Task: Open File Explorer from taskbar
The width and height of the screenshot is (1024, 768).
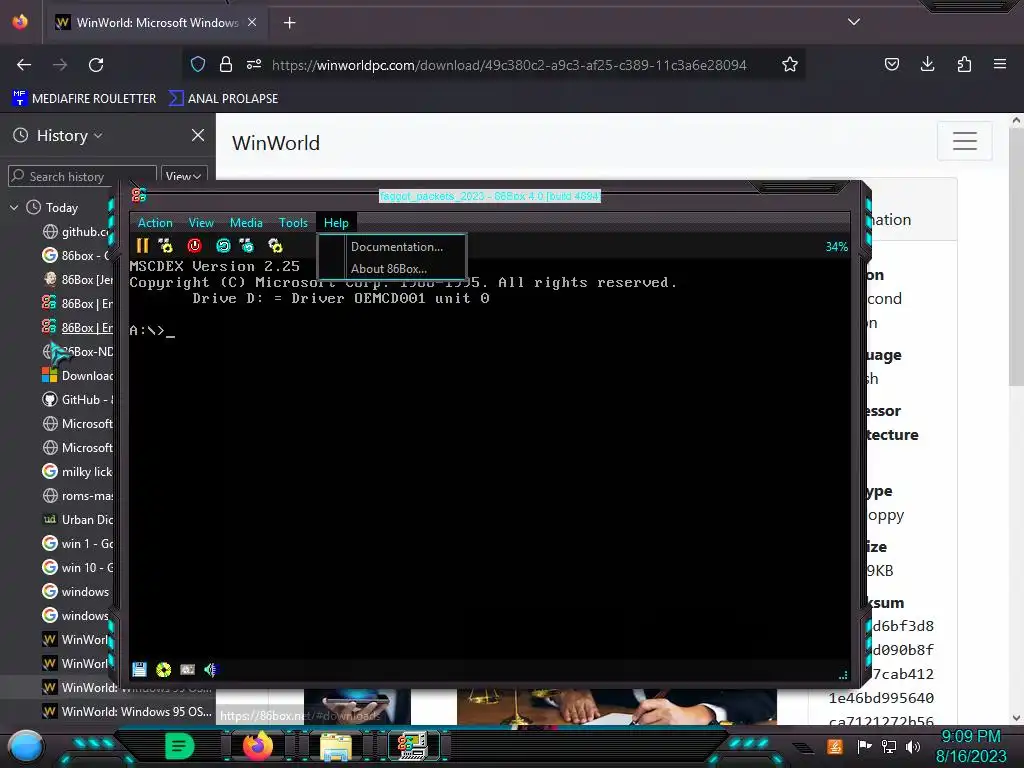Action: (x=336, y=746)
